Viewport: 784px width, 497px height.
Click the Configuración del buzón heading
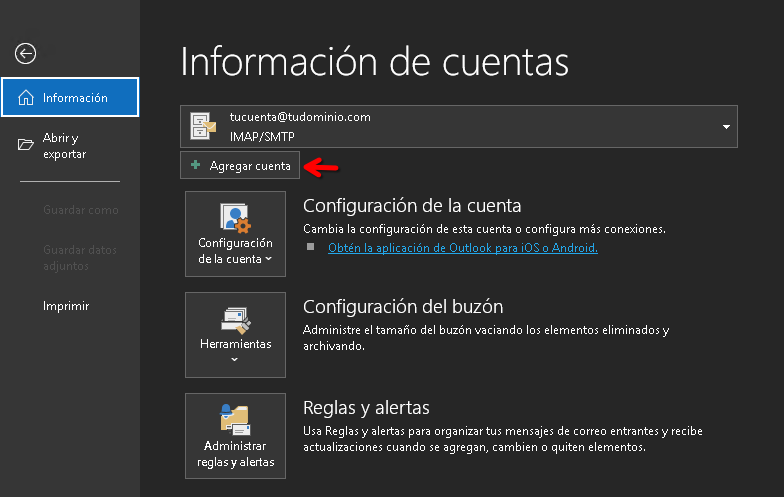click(x=402, y=307)
